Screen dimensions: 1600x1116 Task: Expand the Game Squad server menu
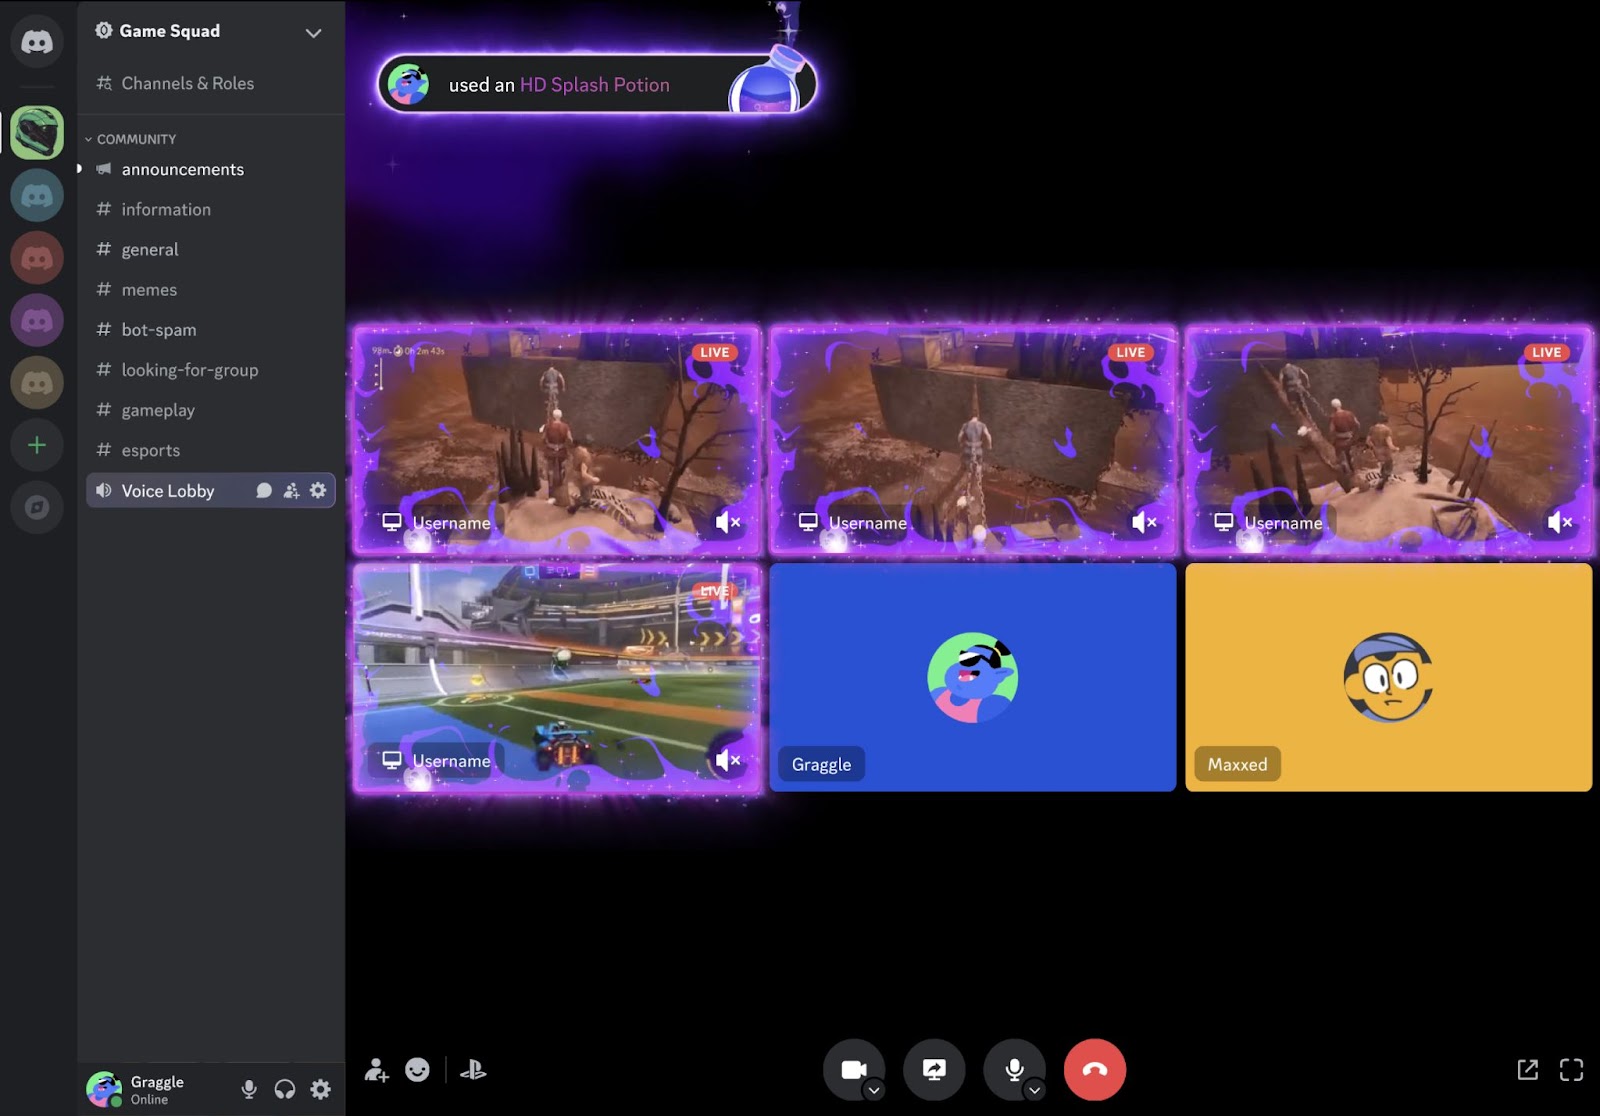coord(313,32)
